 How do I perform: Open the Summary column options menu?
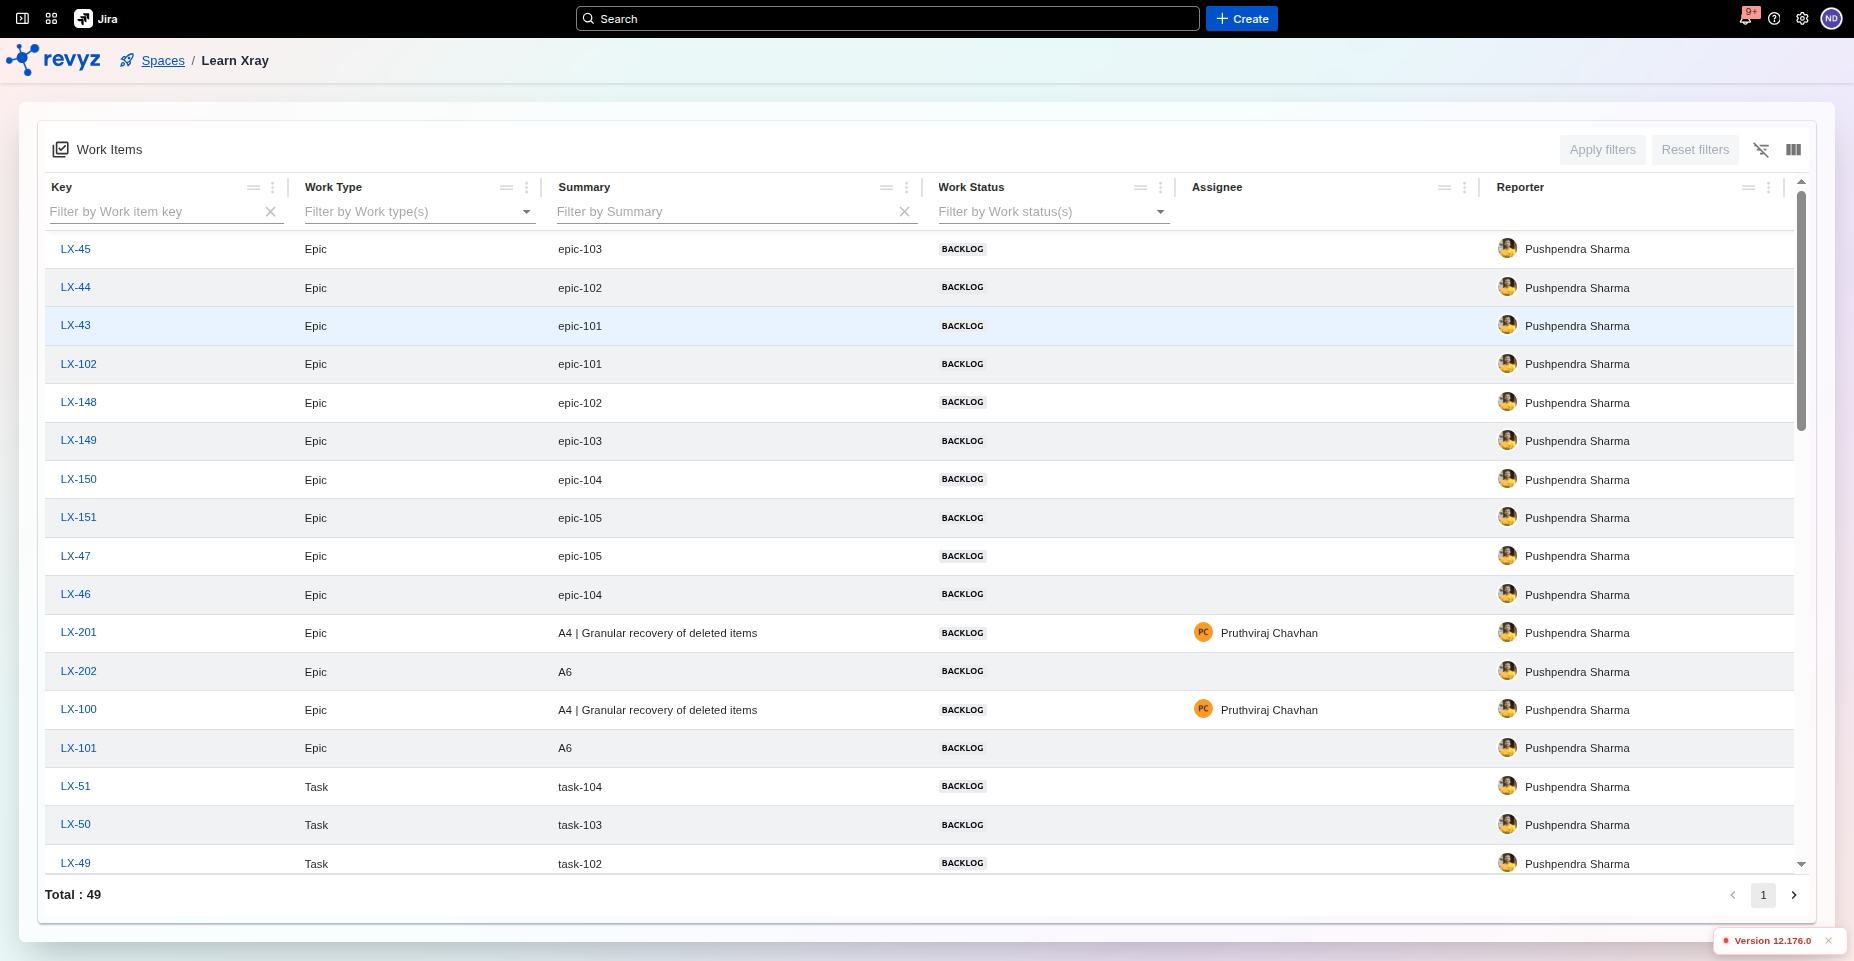906,188
